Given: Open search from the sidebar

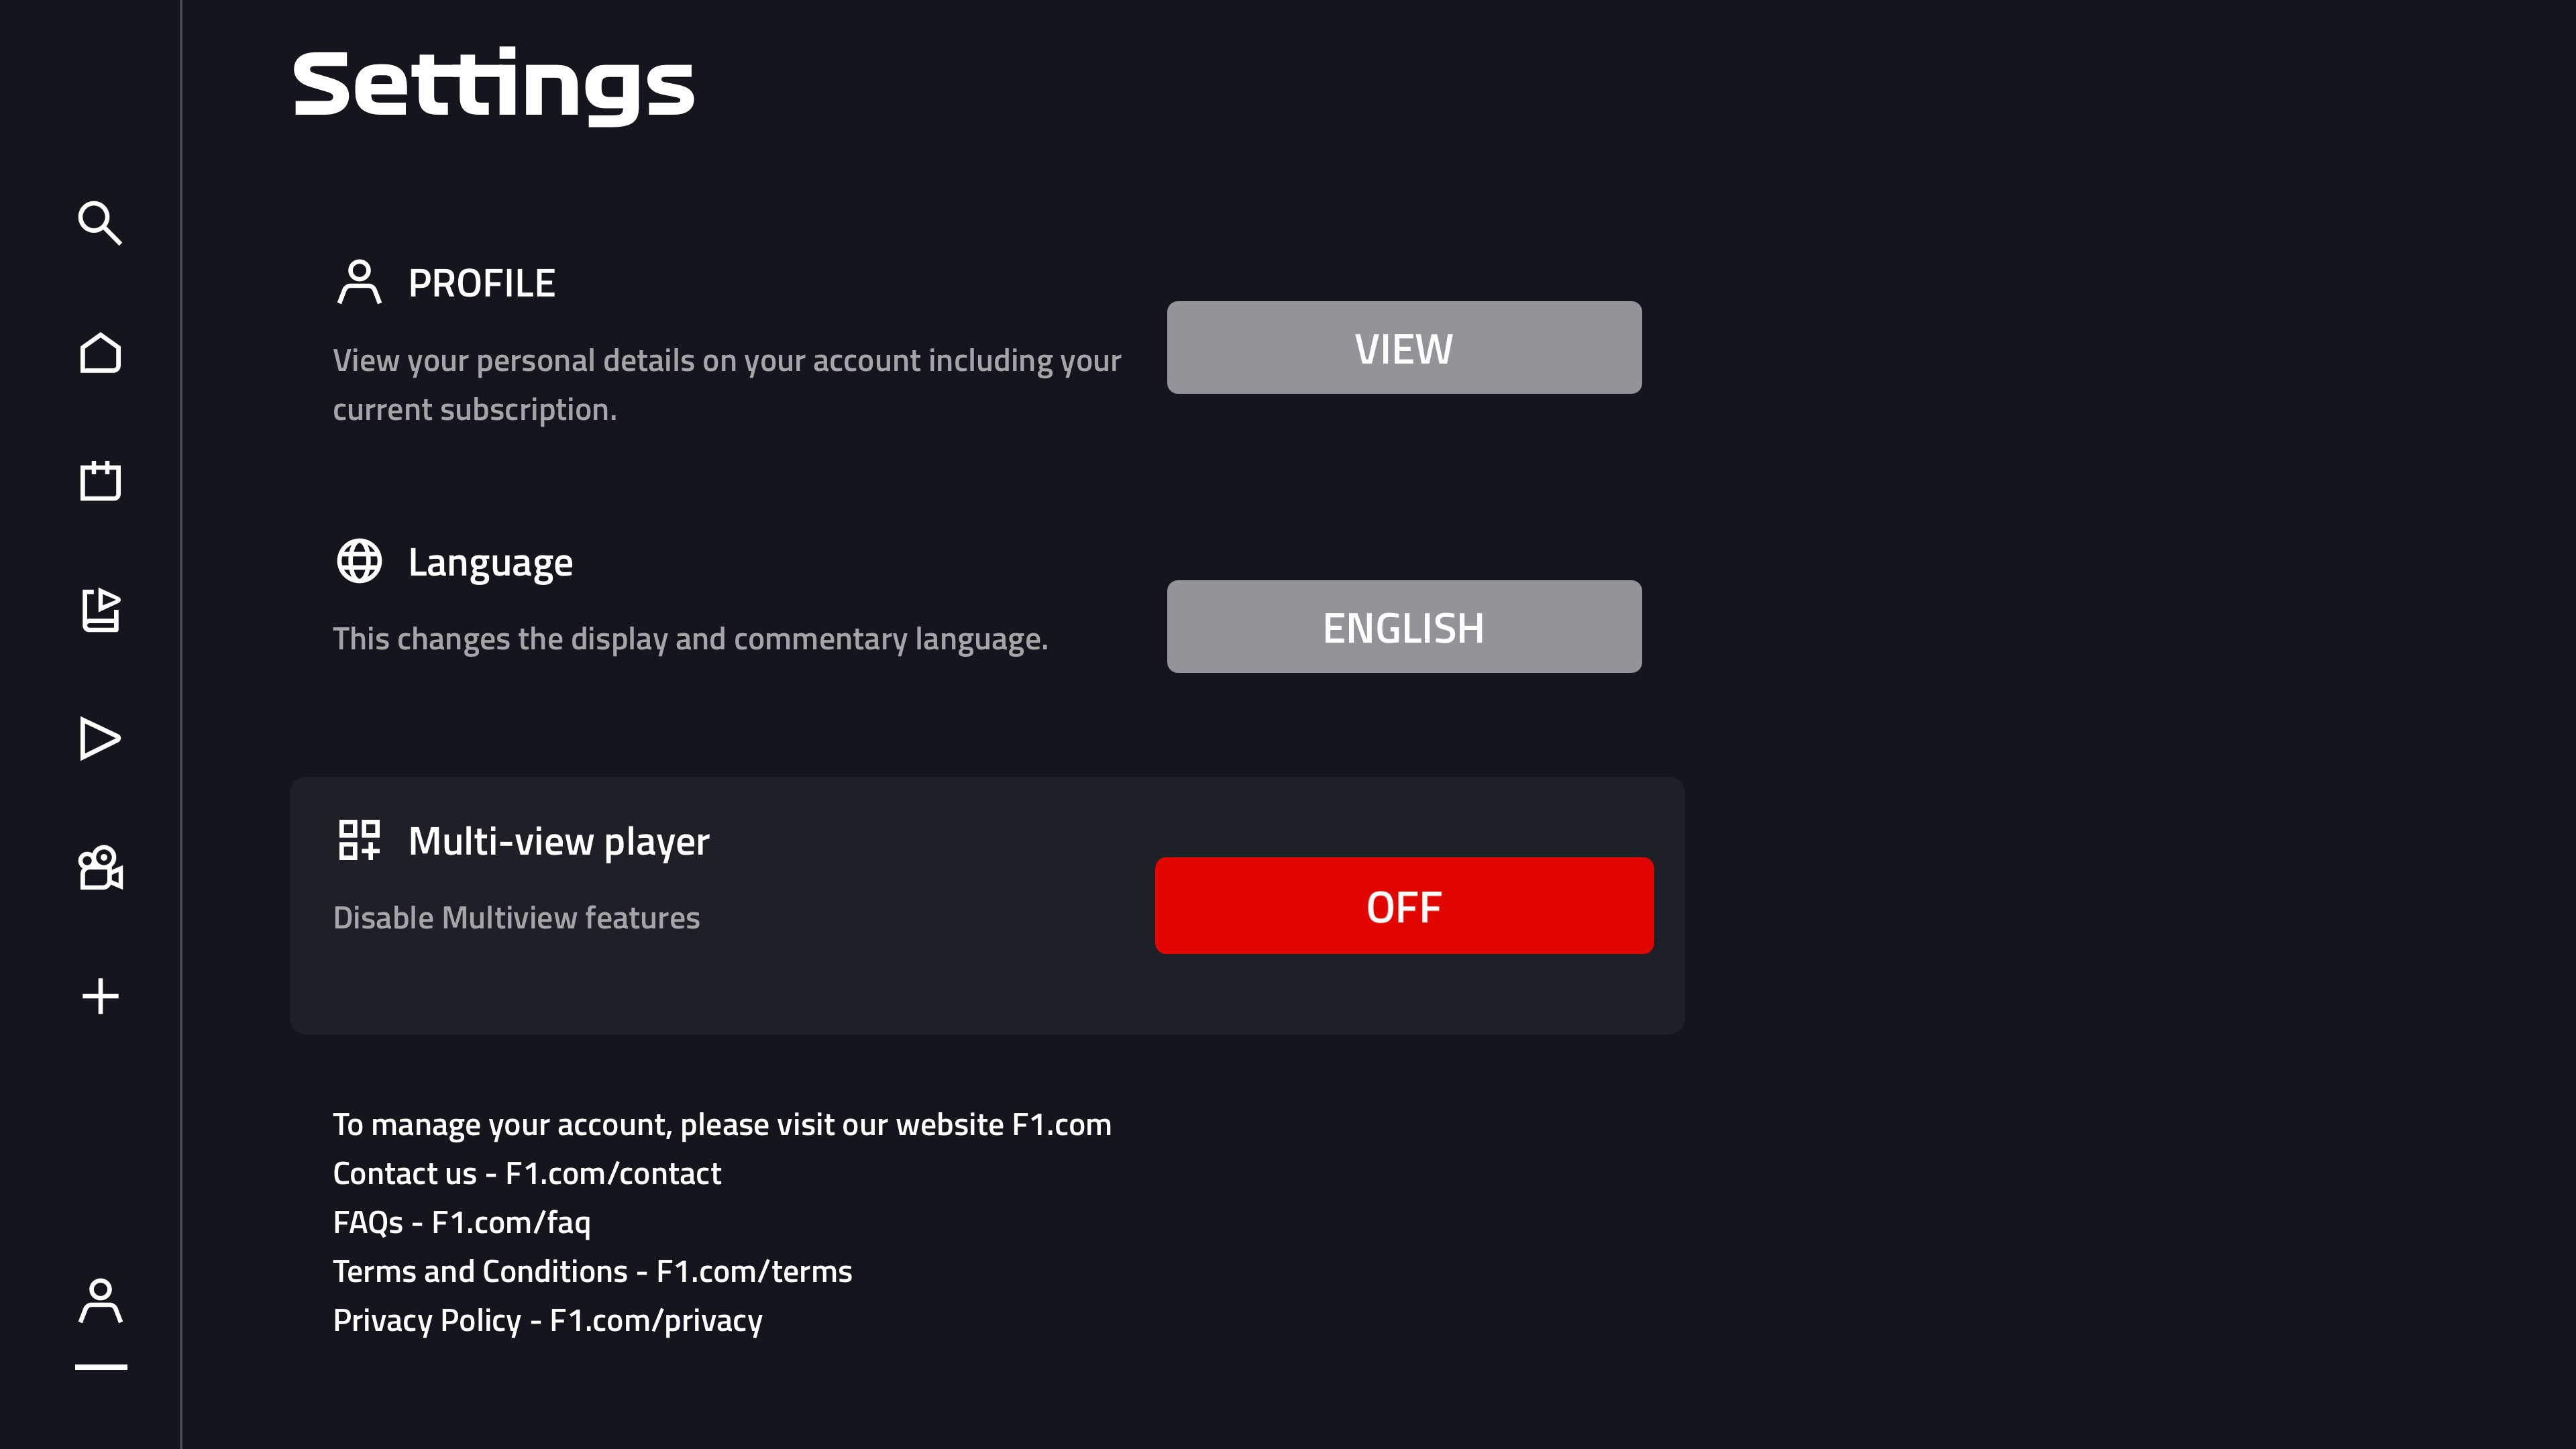Looking at the screenshot, I should [x=100, y=223].
